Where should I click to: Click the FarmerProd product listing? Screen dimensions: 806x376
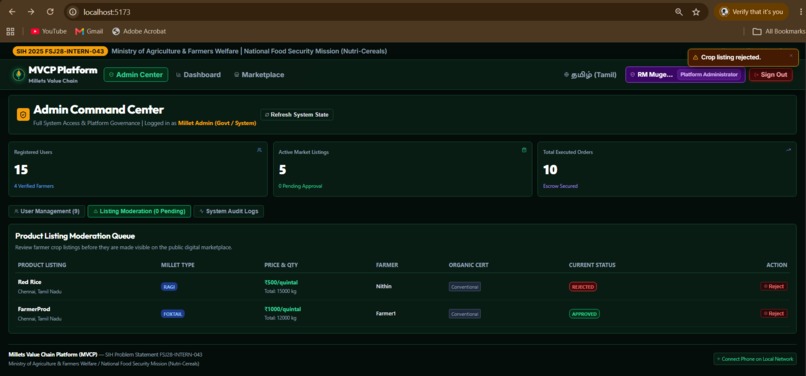click(34, 309)
